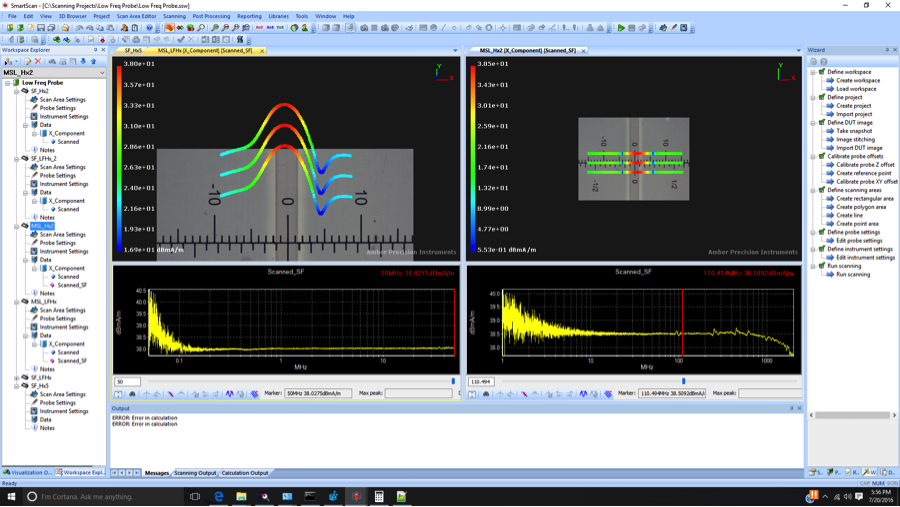Click the frequency input field showing 110.494
Screen dimensions: 900x507
point(482,382)
